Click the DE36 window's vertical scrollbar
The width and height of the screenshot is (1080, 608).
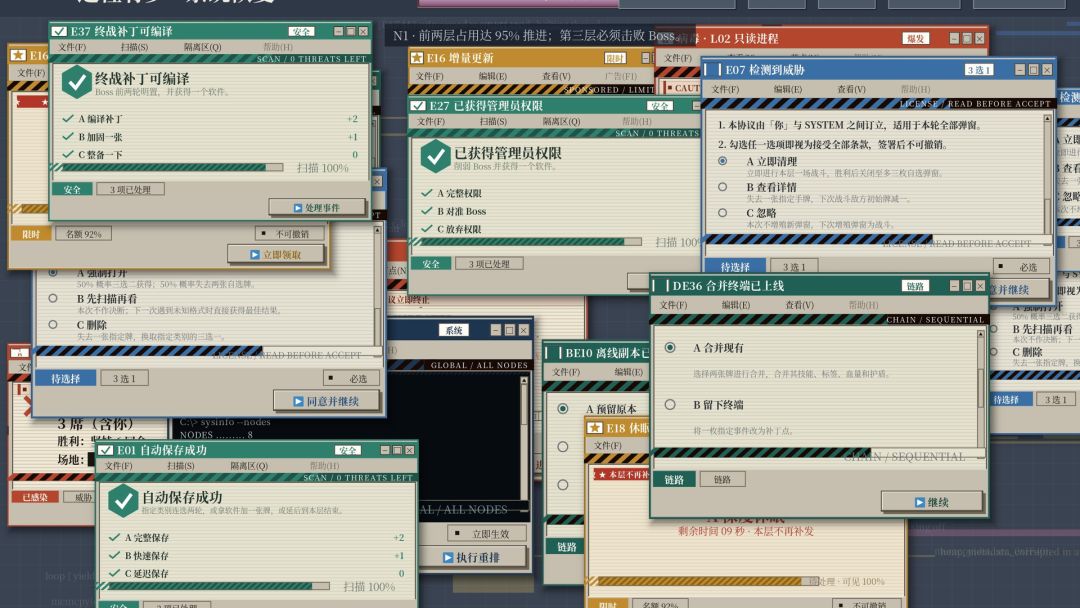pyautogui.click(x=981, y=390)
